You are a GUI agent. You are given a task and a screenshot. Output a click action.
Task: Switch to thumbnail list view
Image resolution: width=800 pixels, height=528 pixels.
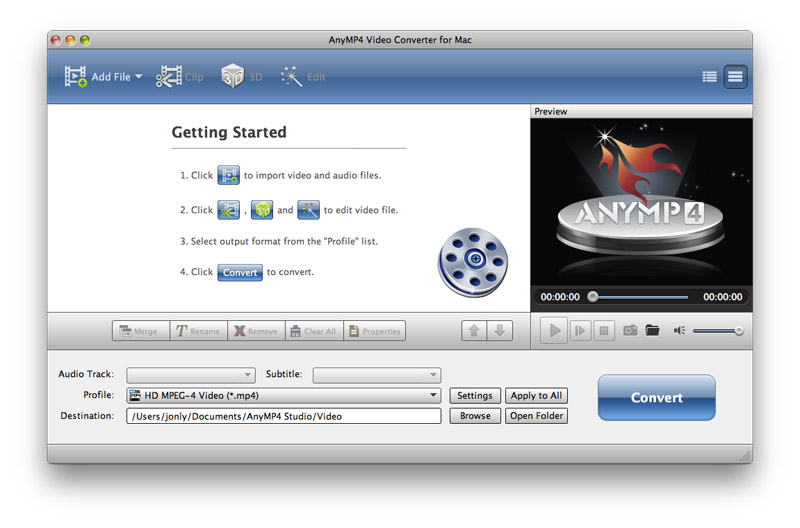[x=709, y=77]
